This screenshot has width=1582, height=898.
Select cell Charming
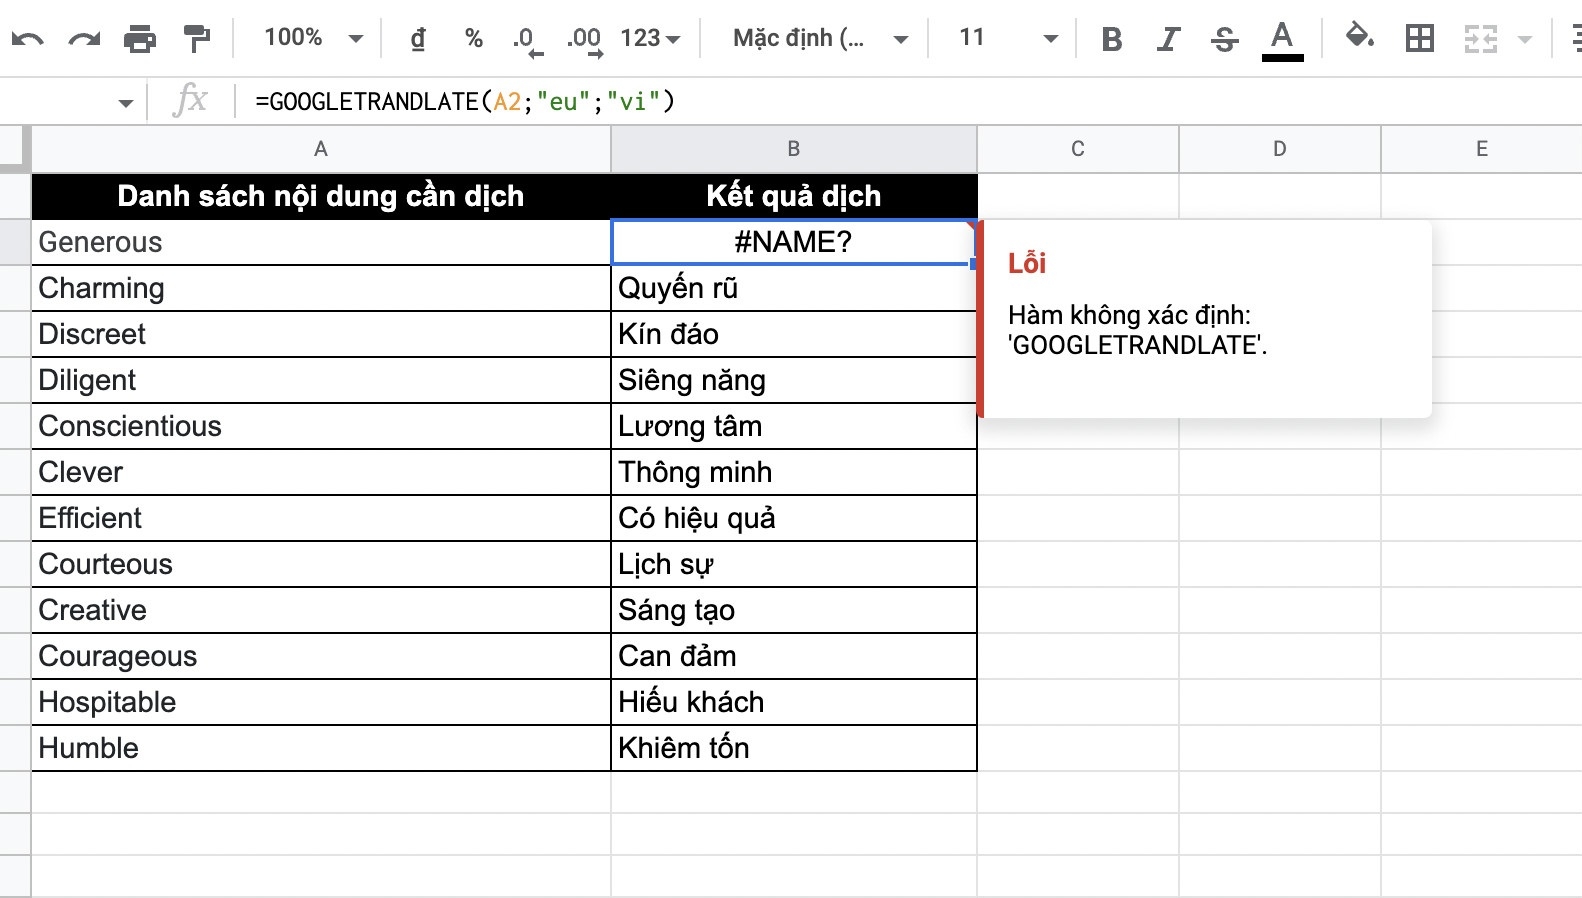point(321,288)
